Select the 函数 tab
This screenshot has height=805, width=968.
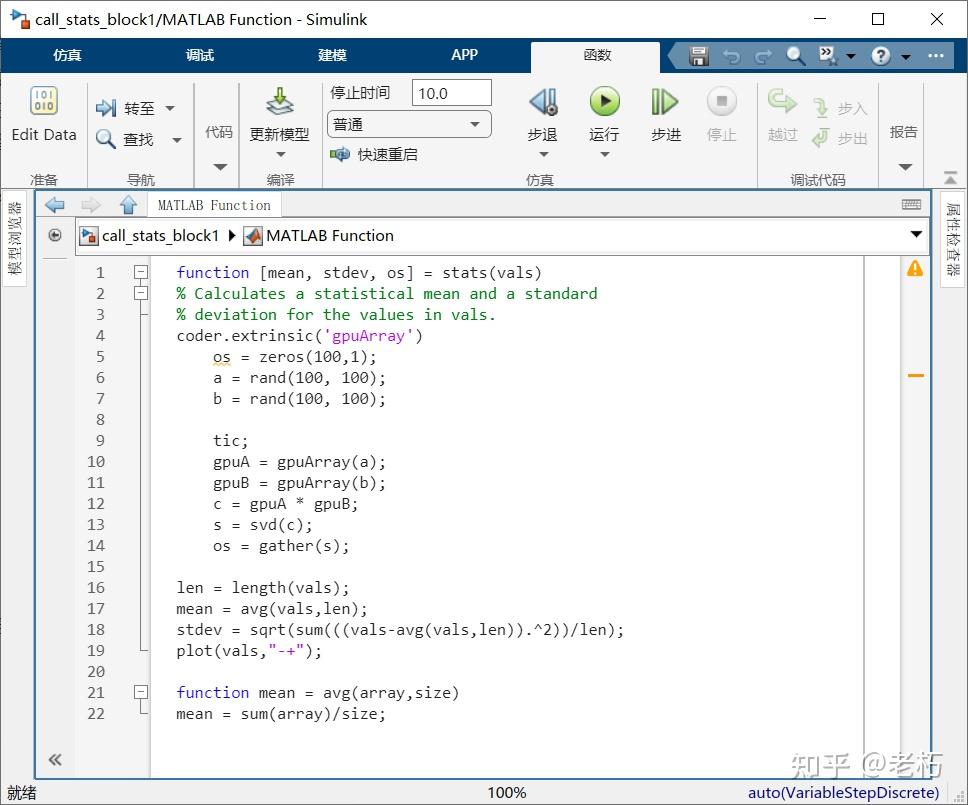coord(596,56)
